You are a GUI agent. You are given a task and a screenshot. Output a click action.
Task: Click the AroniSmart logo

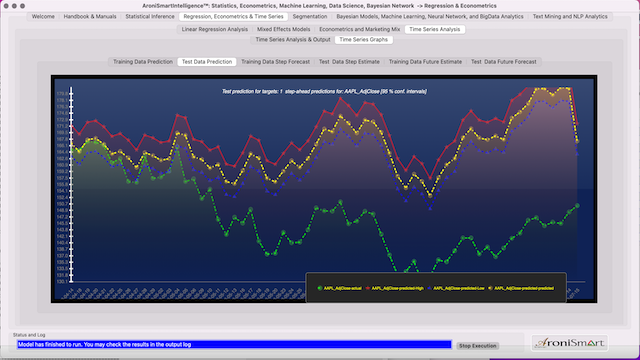(x=570, y=343)
